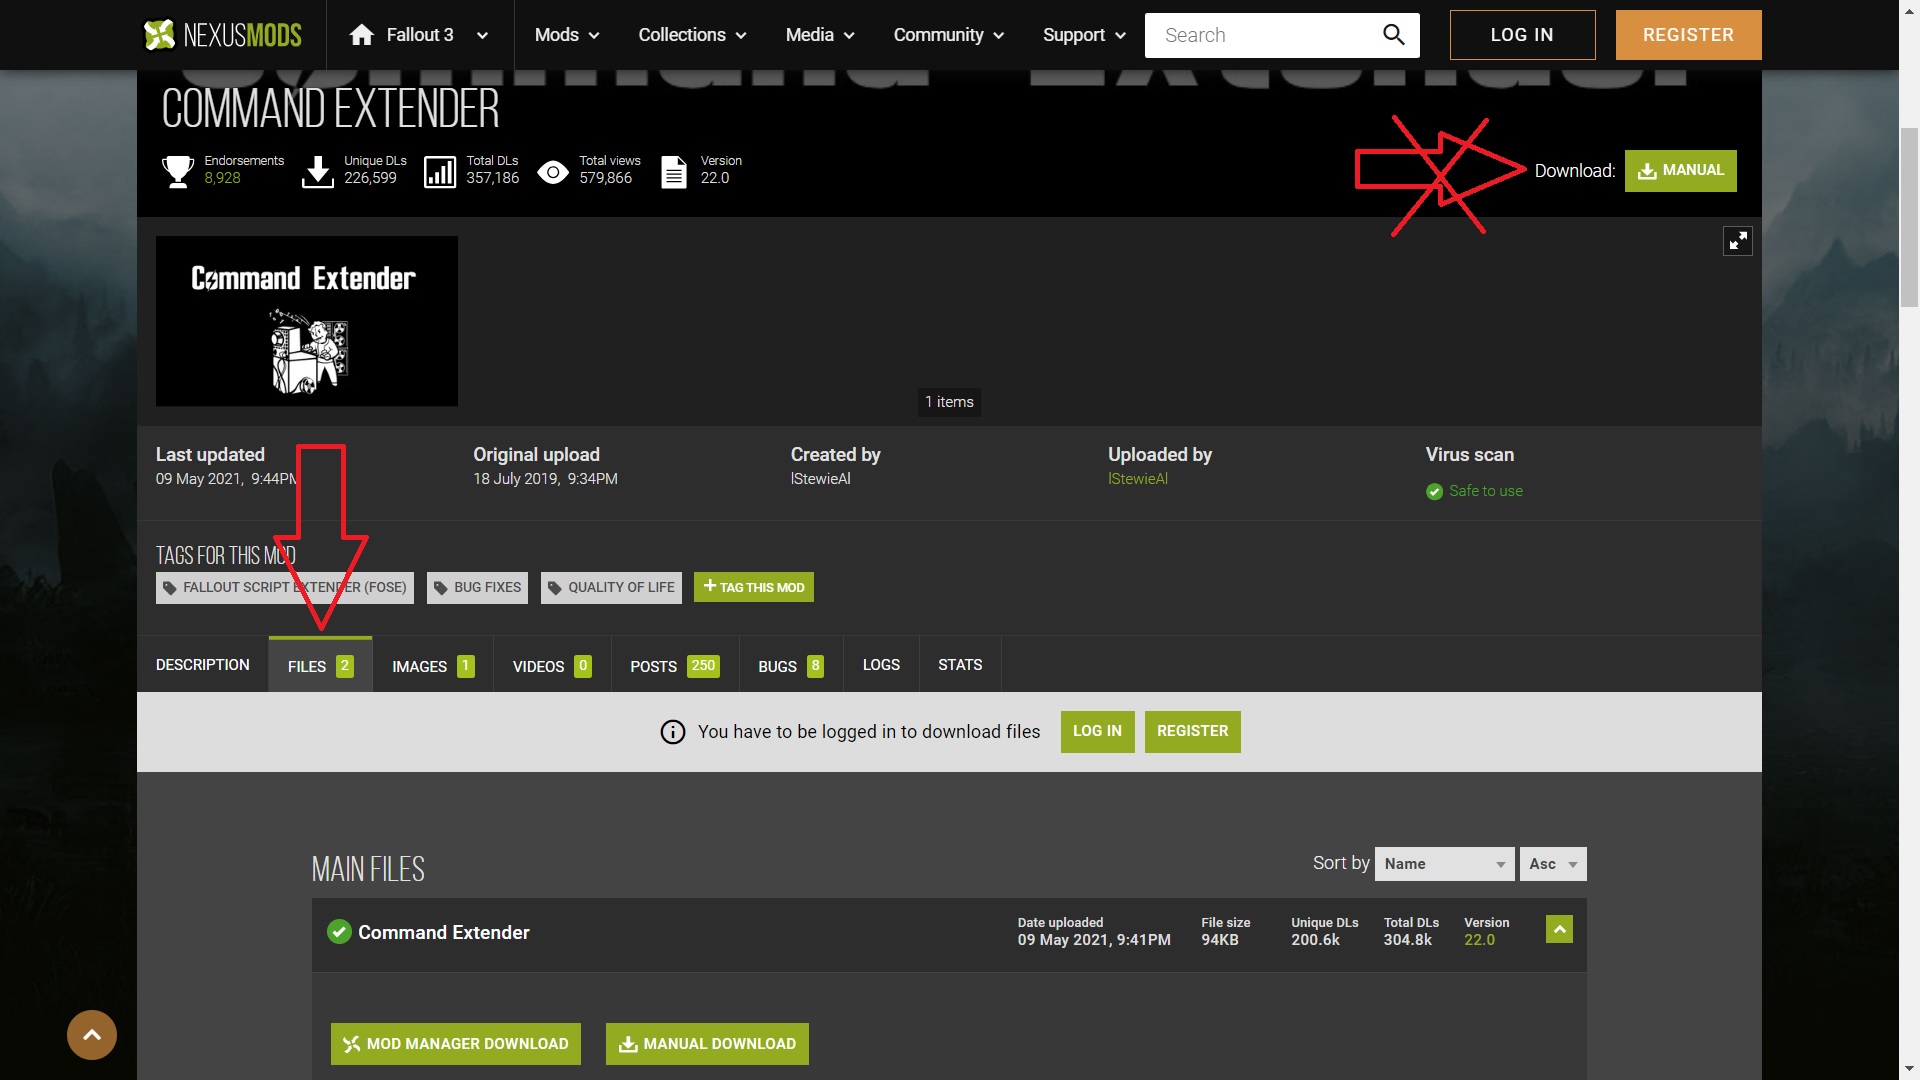Click the Total views eye icon

(x=553, y=172)
